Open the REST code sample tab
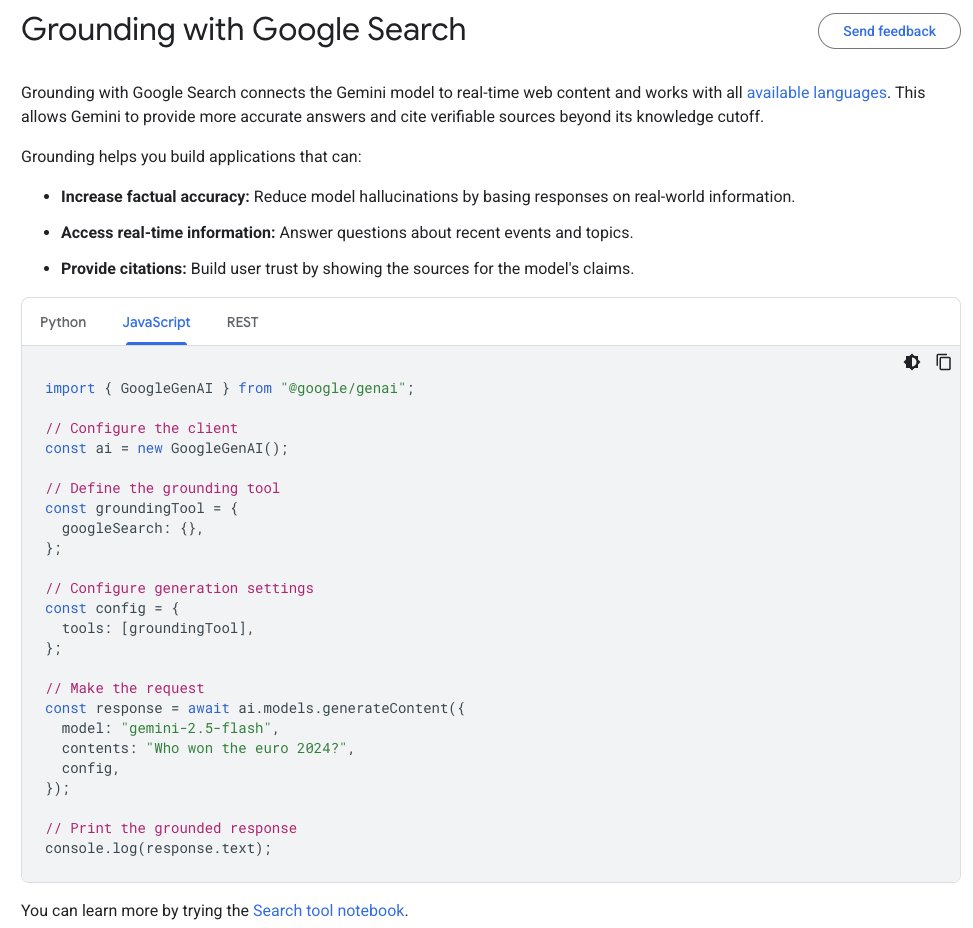This screenshot has height=928, width=973. pyautogui.click(x=242, y=322)
